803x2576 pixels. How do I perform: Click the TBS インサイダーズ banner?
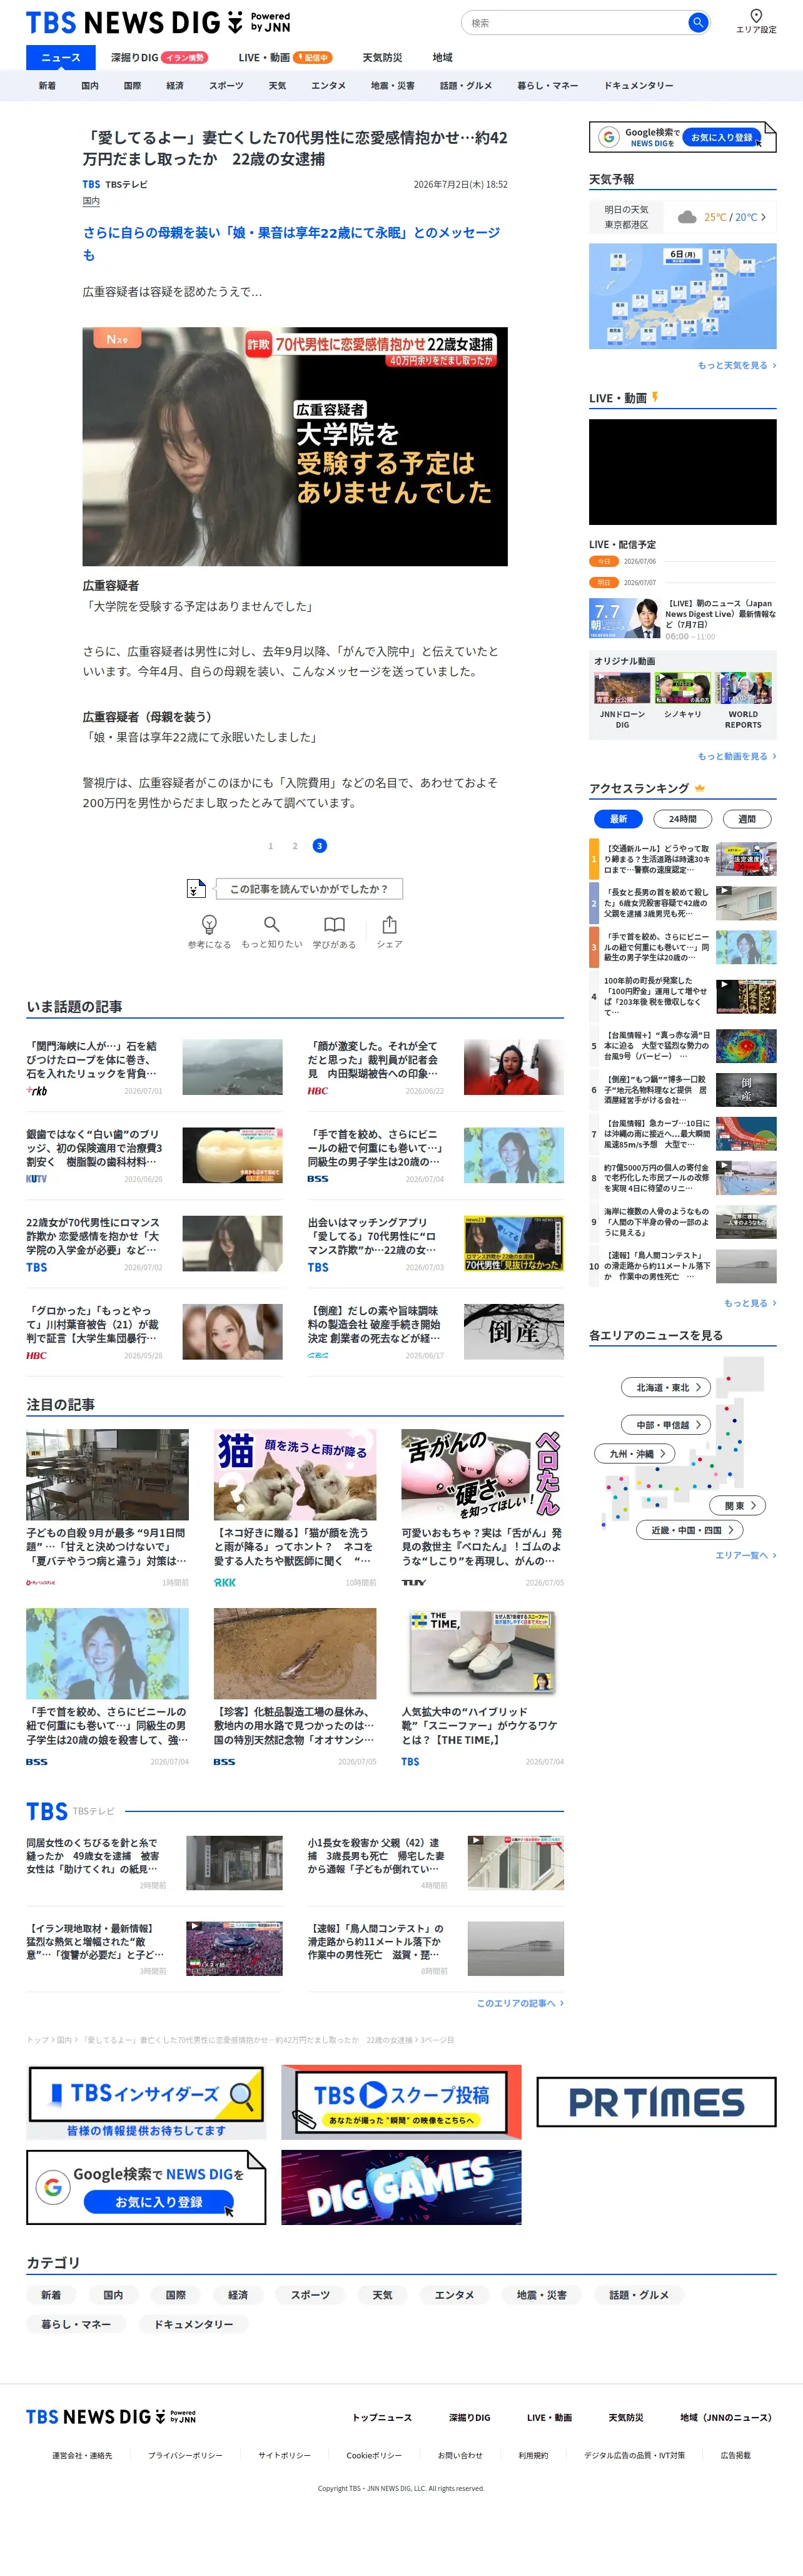(x=146, y=2103)
